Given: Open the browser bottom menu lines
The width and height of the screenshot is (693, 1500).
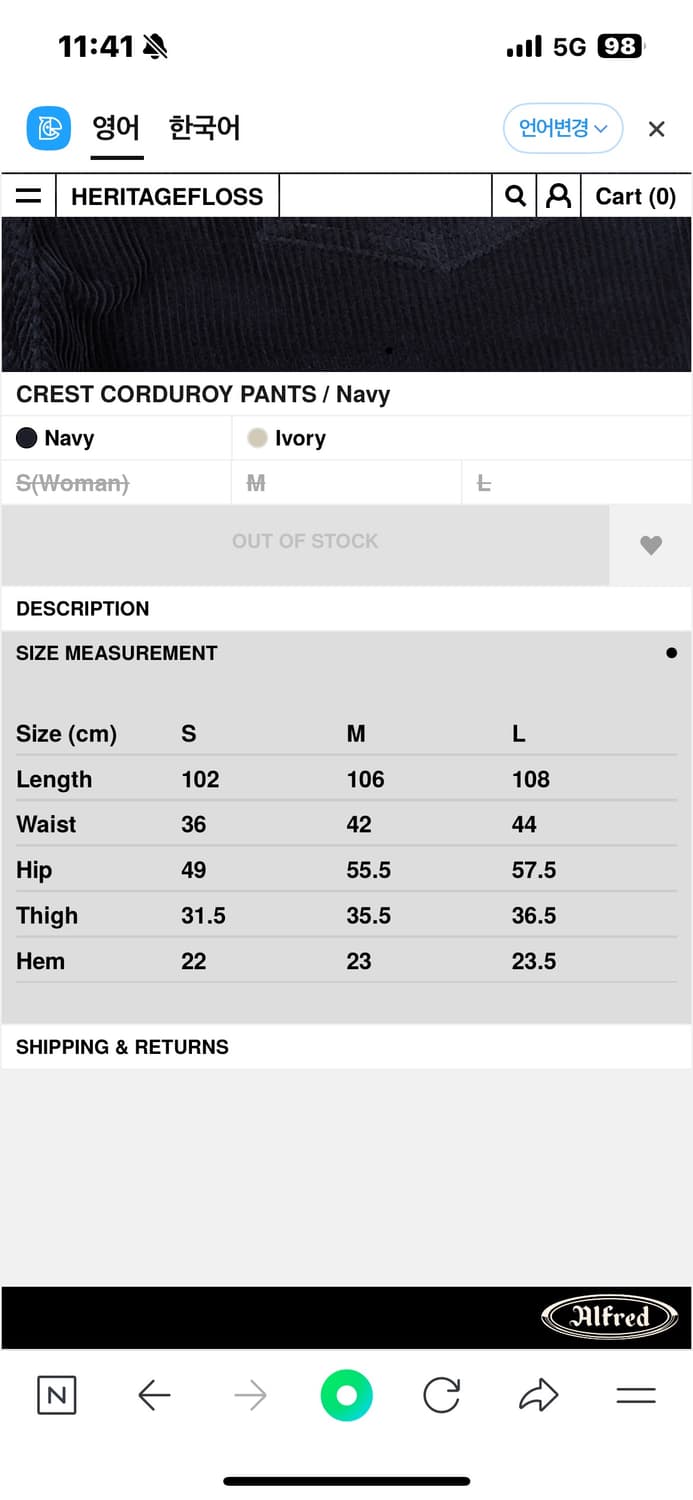Looking at the screenshot, I should tap(635, 1395).
